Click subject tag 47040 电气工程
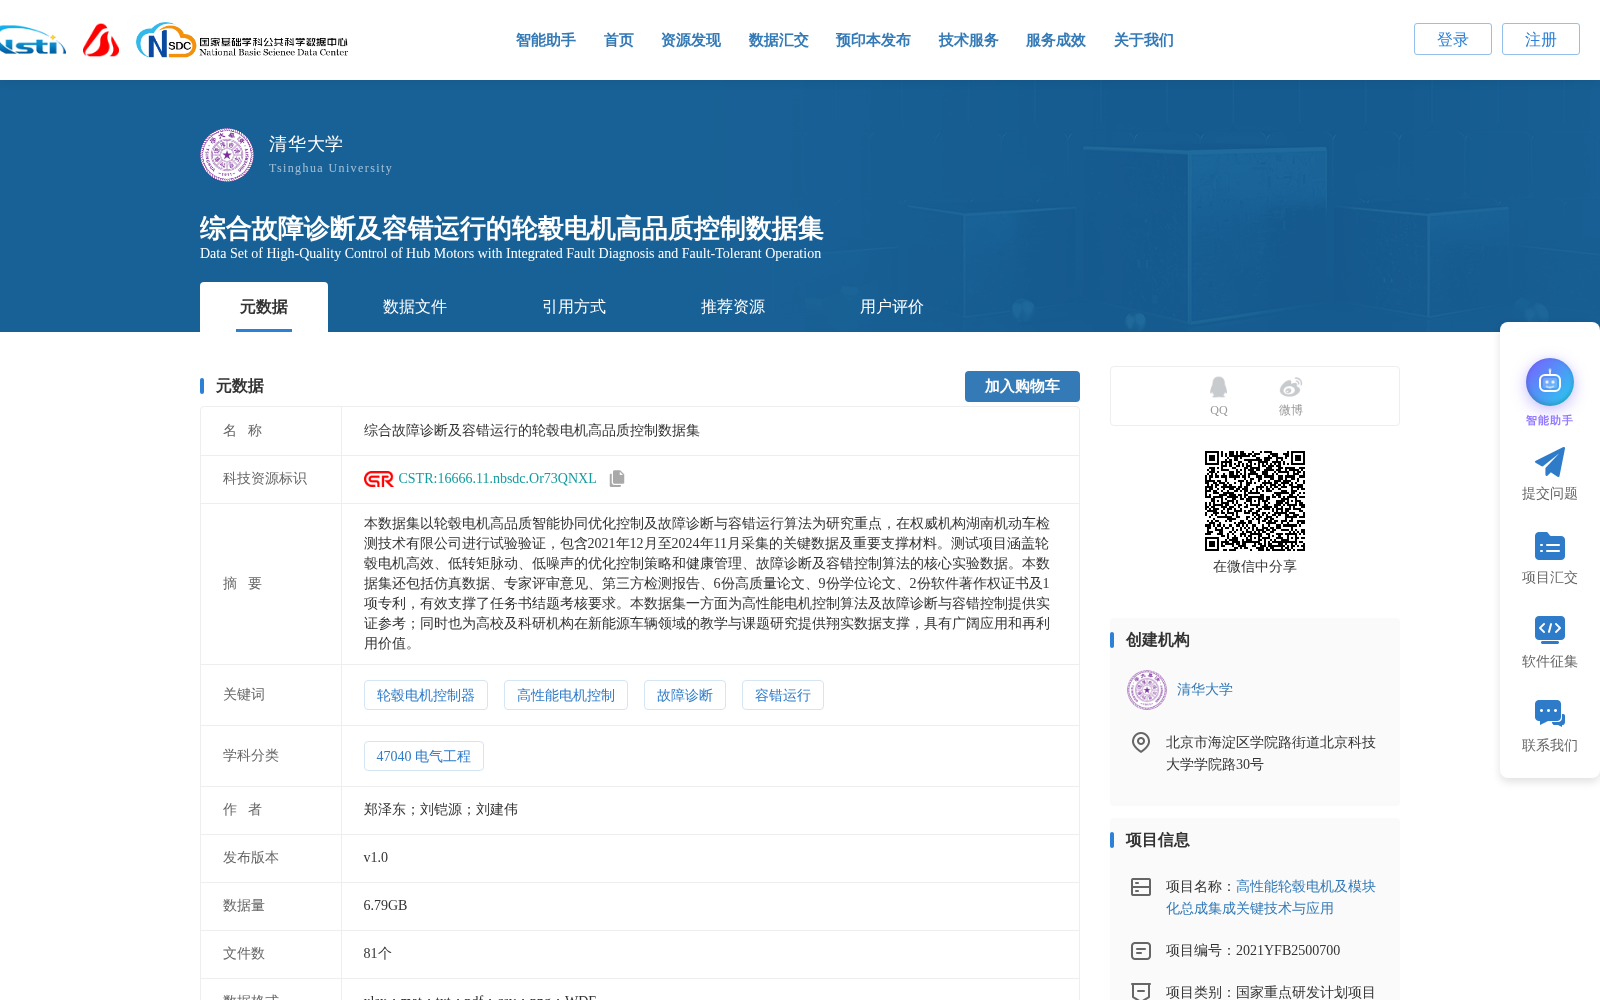The height and width of the screenshot is (1000, 1600). (x=424, y=756)
